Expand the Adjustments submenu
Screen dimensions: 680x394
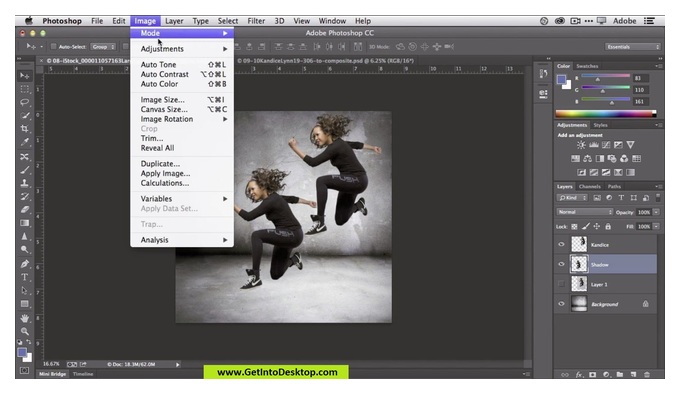click(x=182, y=49)
